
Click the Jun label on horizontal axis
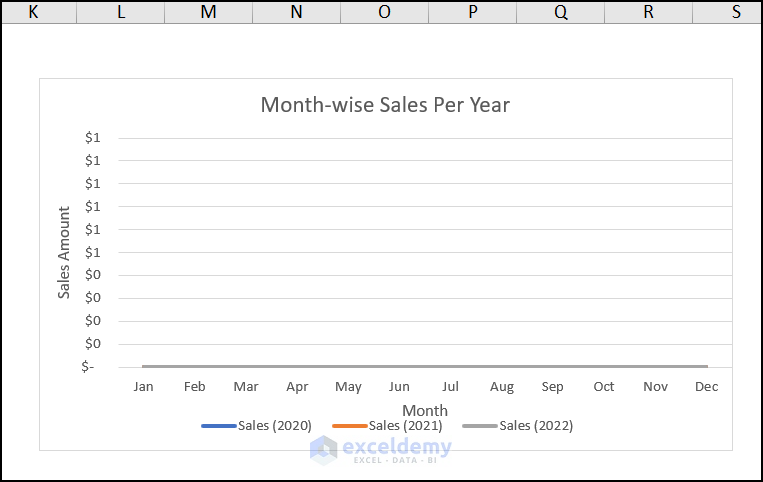399,386
